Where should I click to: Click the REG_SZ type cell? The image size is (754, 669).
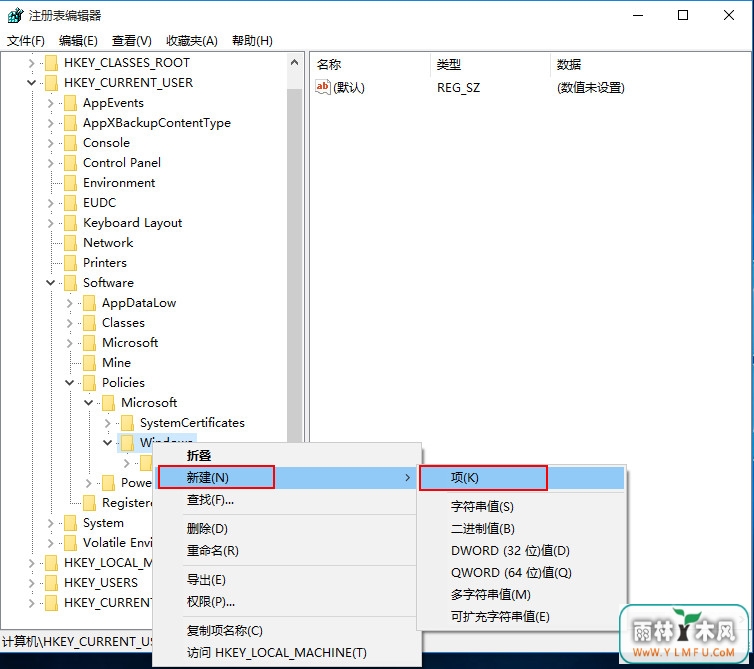458,88
